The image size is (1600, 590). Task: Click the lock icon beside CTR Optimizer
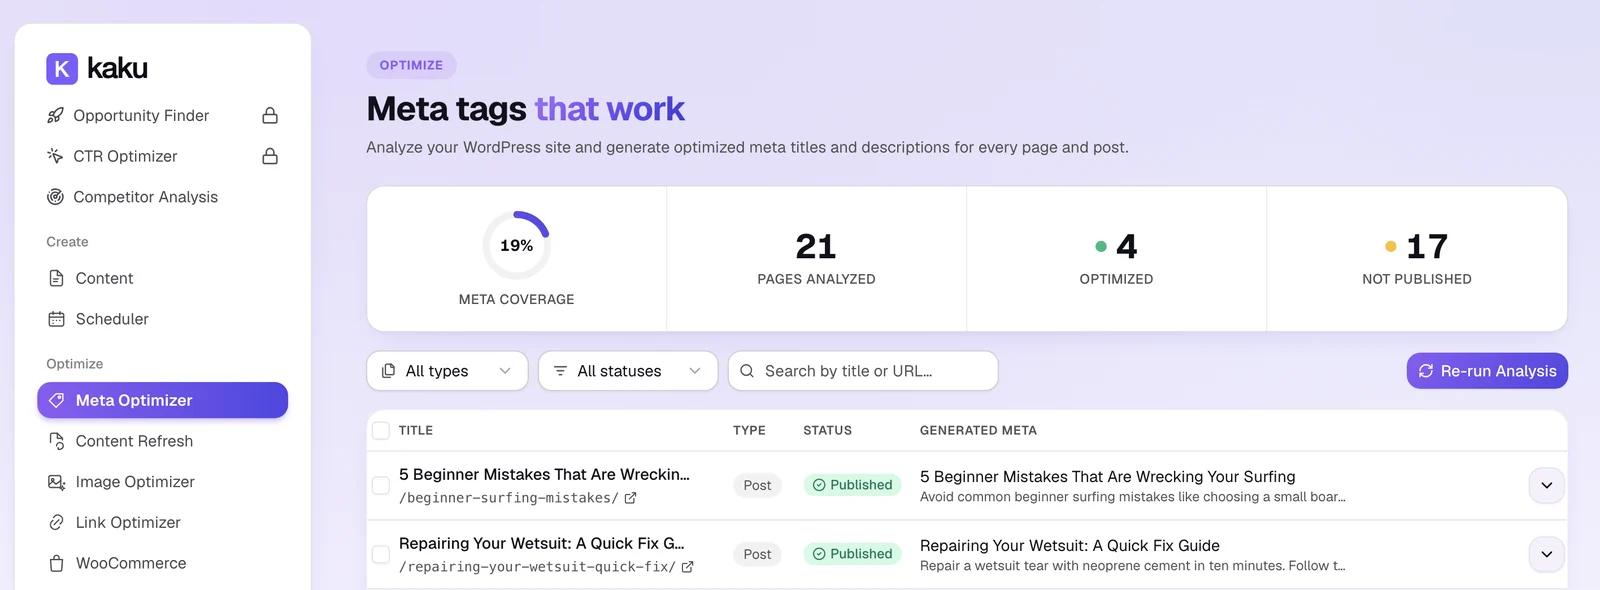[270, 156]
